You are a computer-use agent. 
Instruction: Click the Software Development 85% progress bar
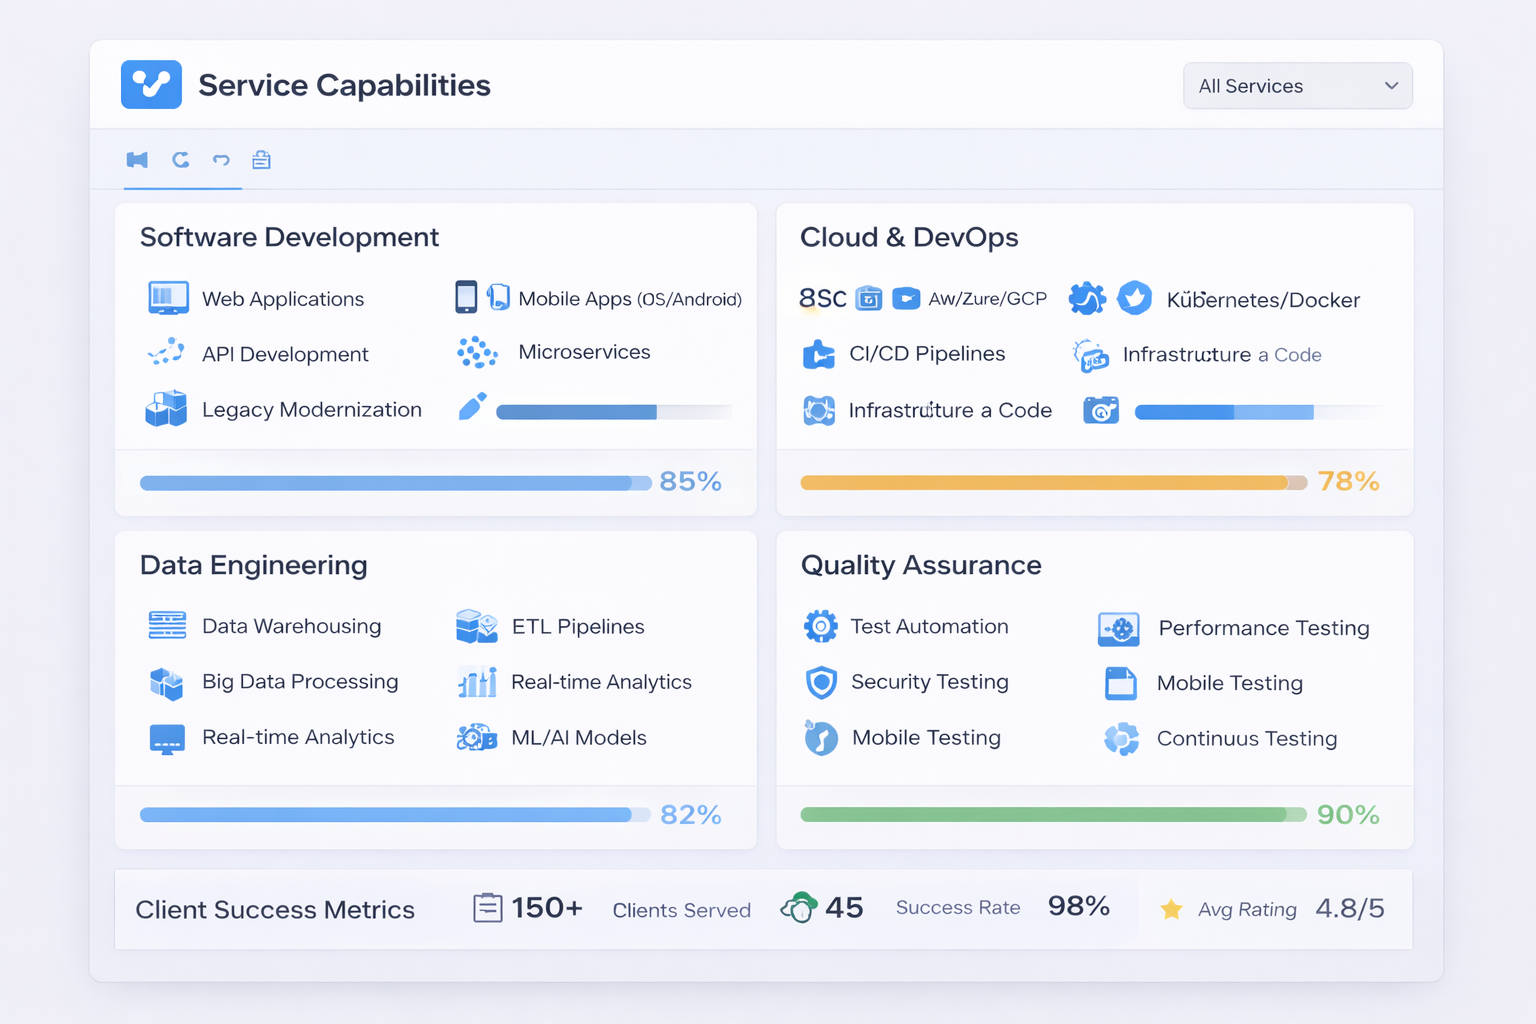[x=395, y=483]
